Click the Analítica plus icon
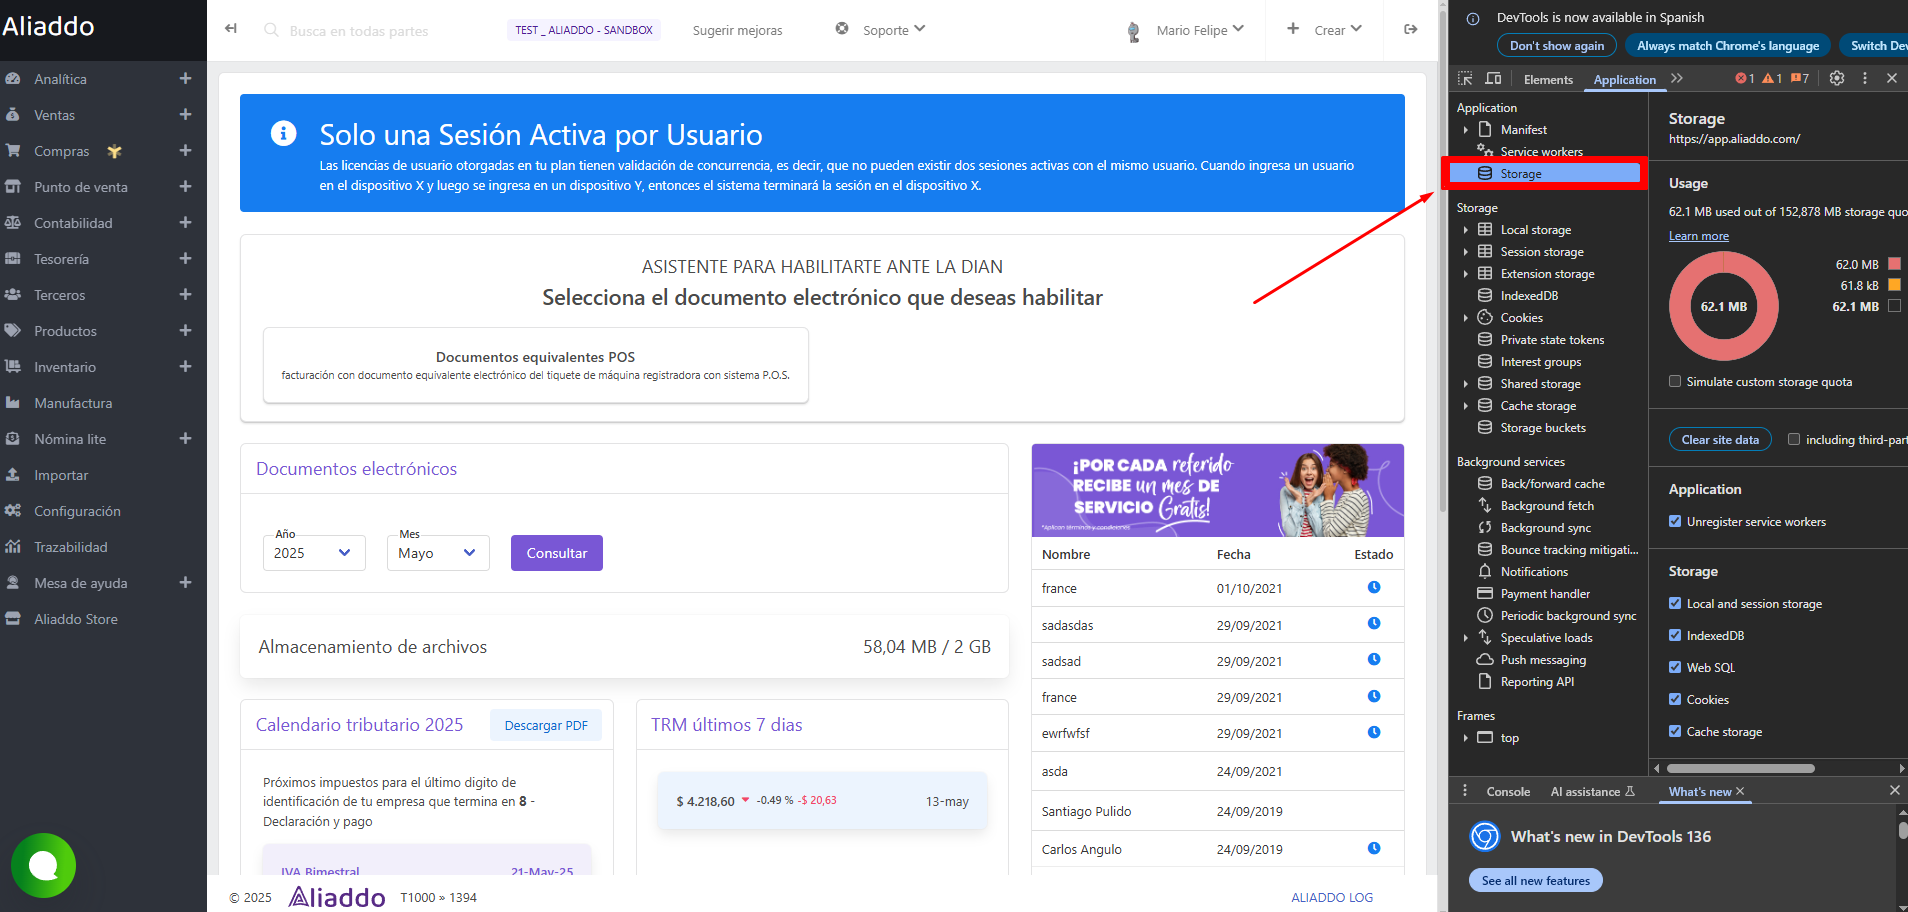 (185, 78)
